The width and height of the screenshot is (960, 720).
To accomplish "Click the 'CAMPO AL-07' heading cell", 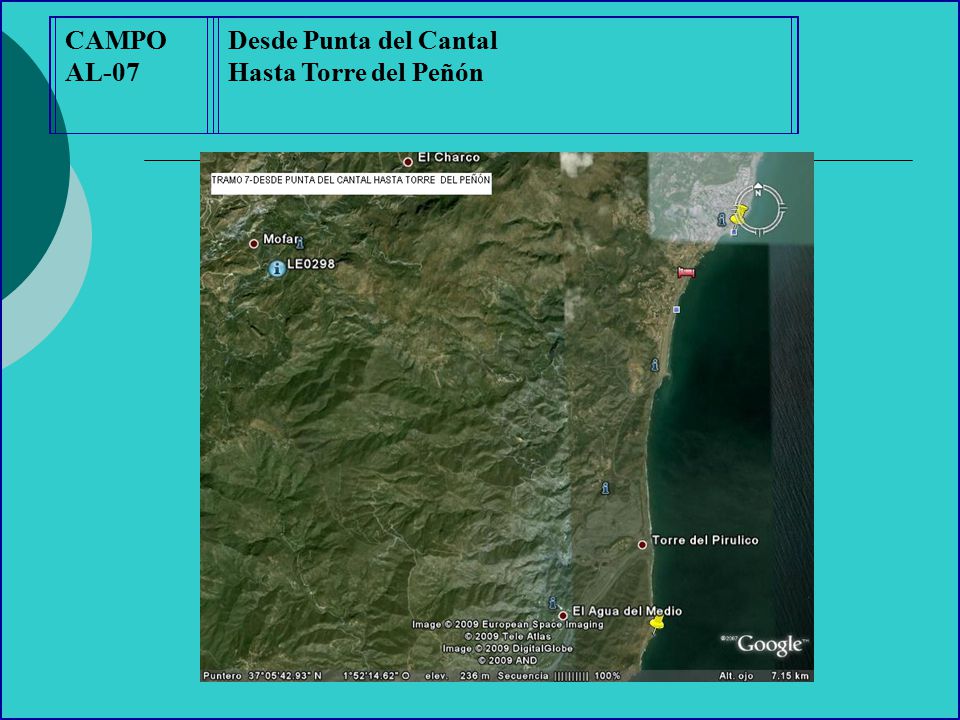I will (x=130, y=75).
